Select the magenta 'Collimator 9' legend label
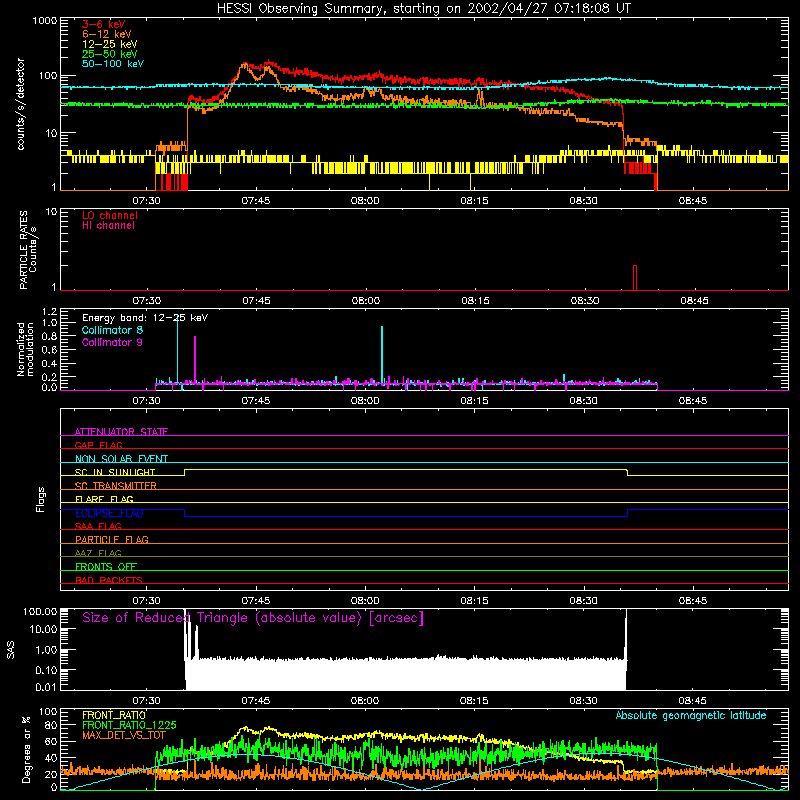The image size is (800, 800). pos(112,342)
